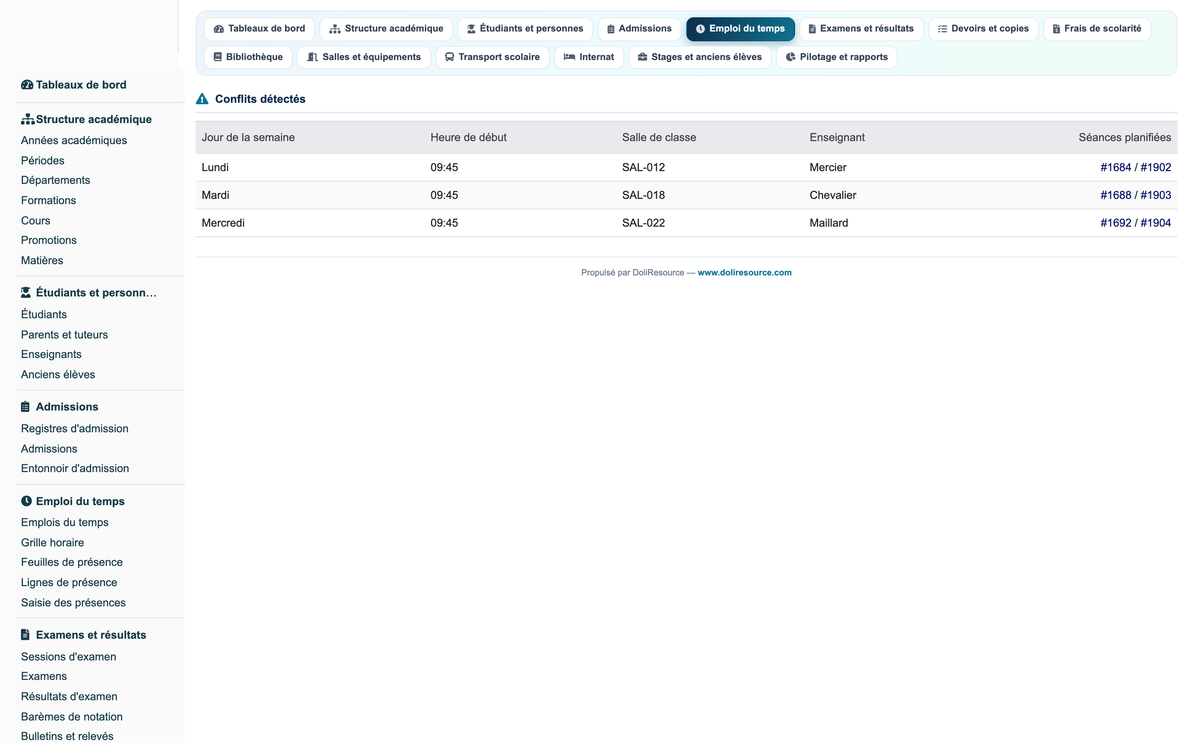Screen dimensions: 1200x743
Task: Open Saisie des présences in the sidebar
Action: tap(74, 602)
